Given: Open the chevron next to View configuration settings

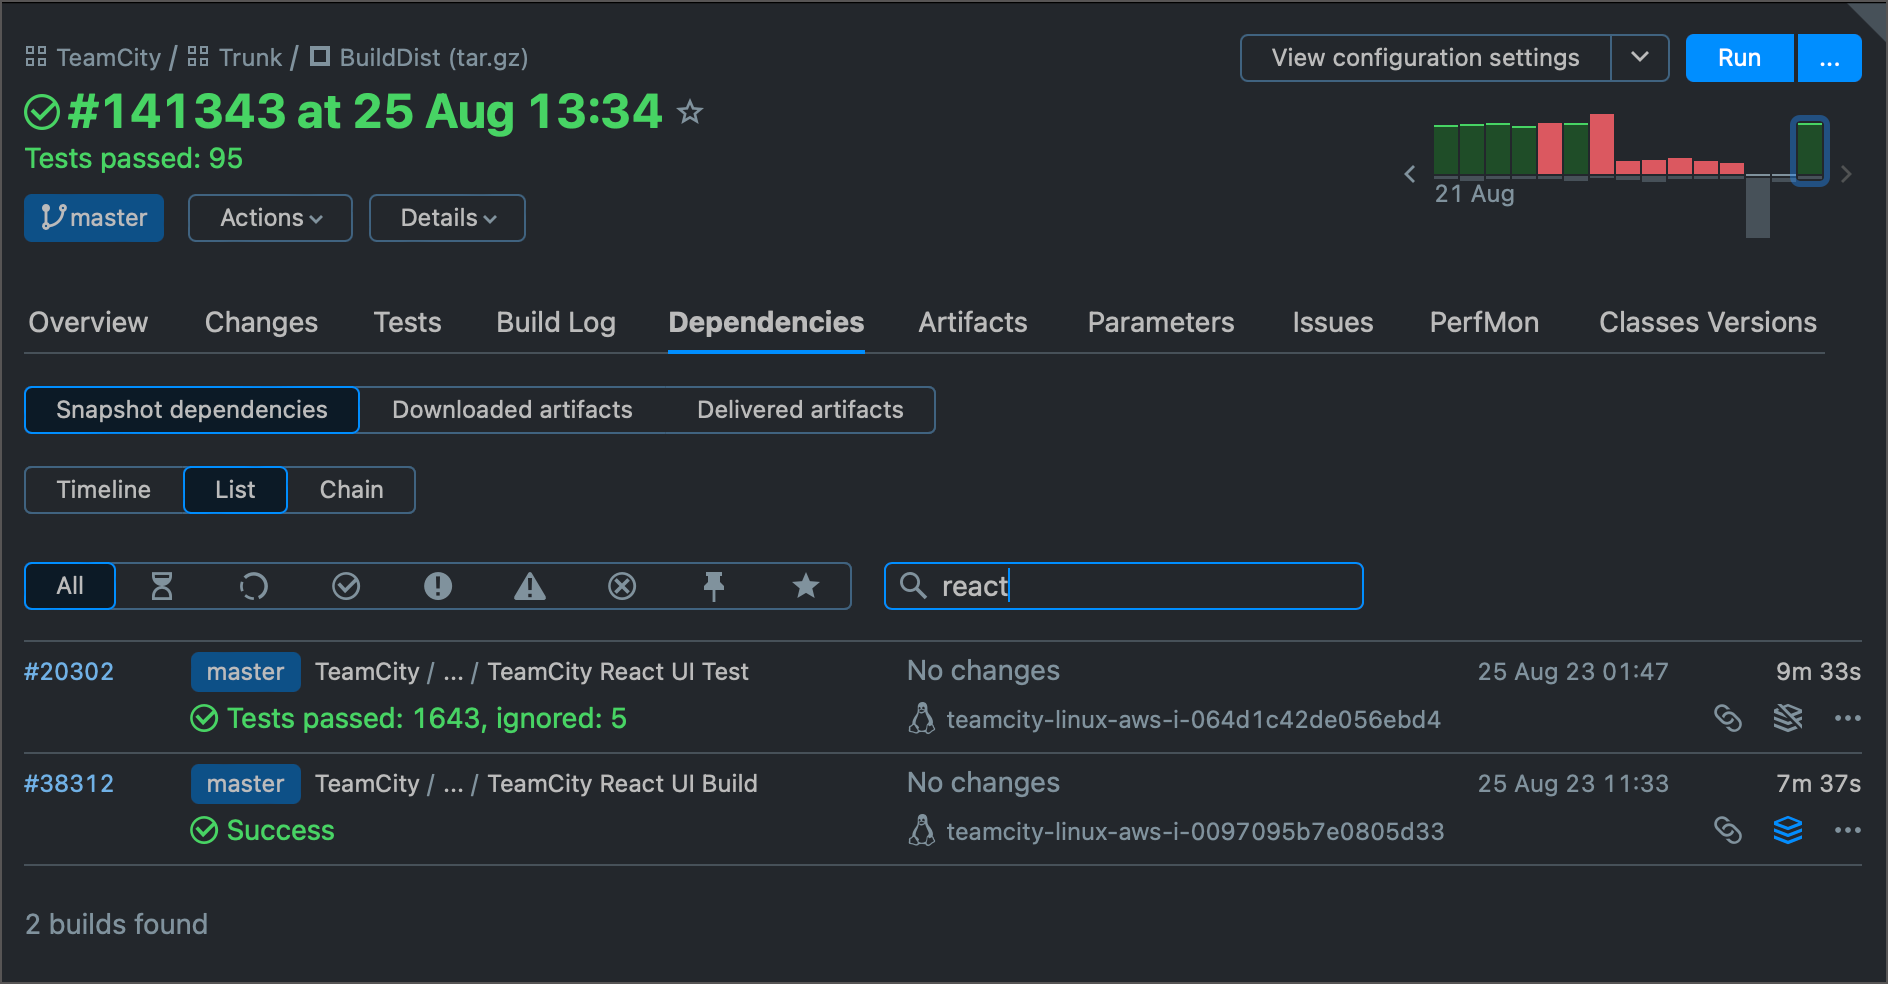Looking at the screenshot, I should click(x=1640, y=57).
